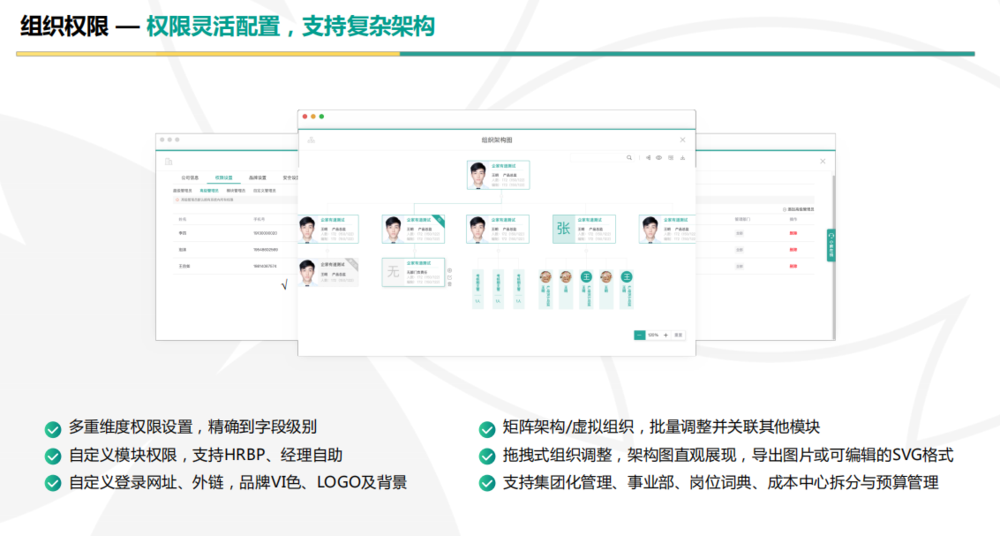The height and width of the screenshot is (536, 1000).
Task: Click the add admin link above the table
Action: [800, 209]
